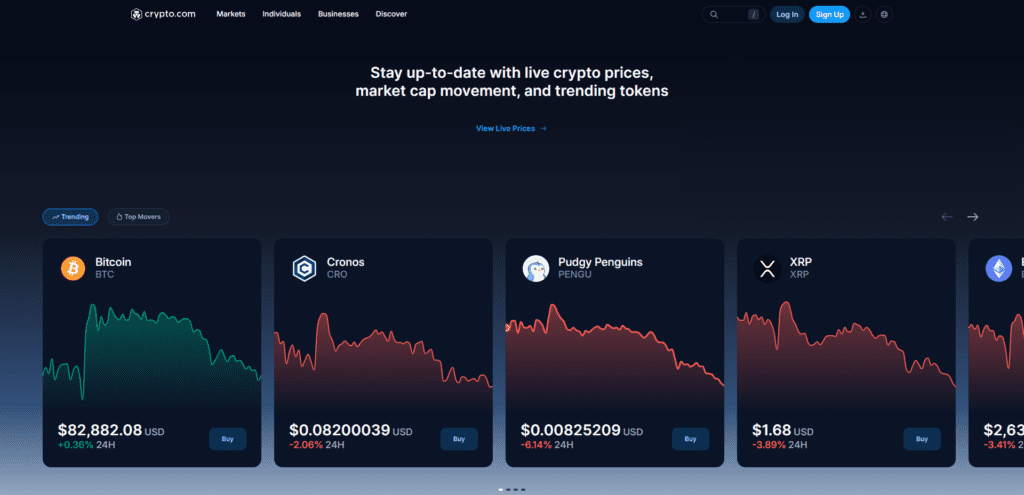
Task: Click the left carousel arrow
Action: point(947,217)
